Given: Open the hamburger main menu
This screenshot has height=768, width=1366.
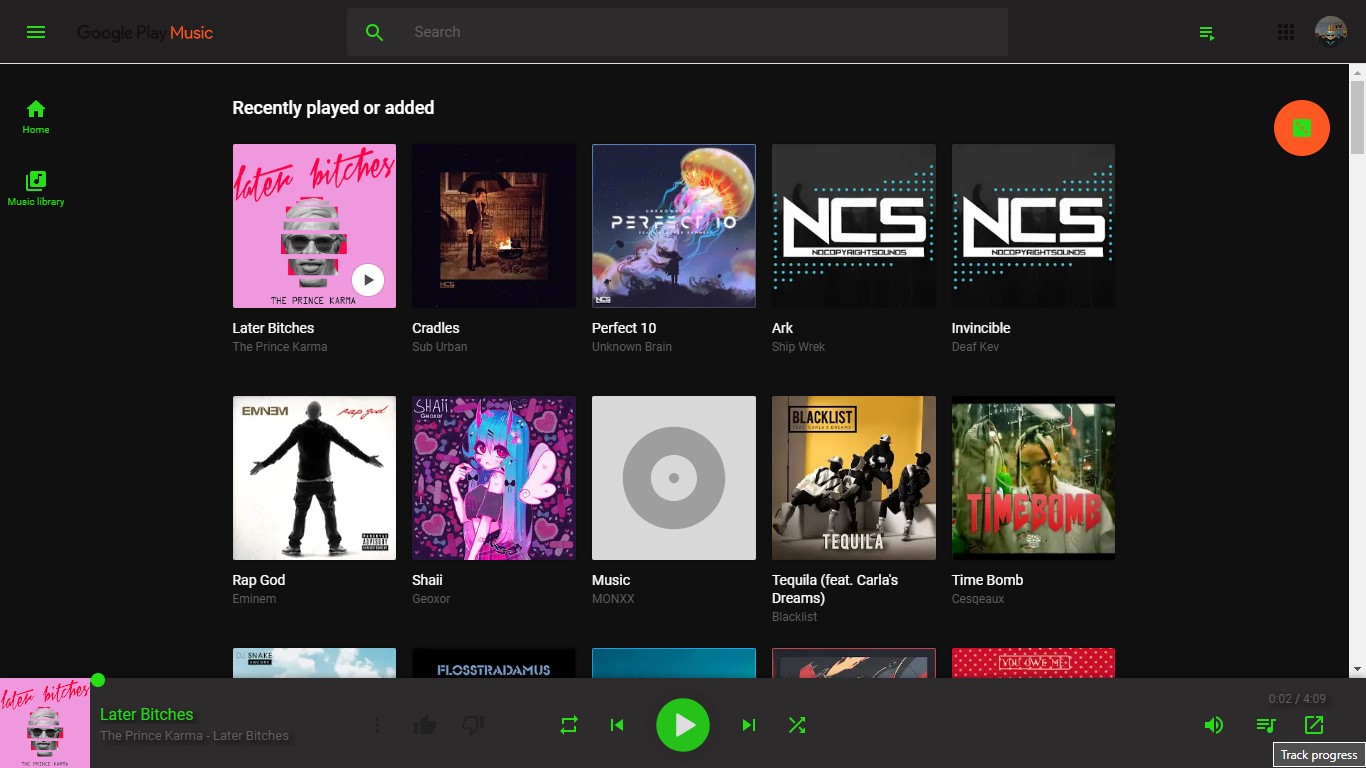Looking at the screenshot, I should point(36,32).
